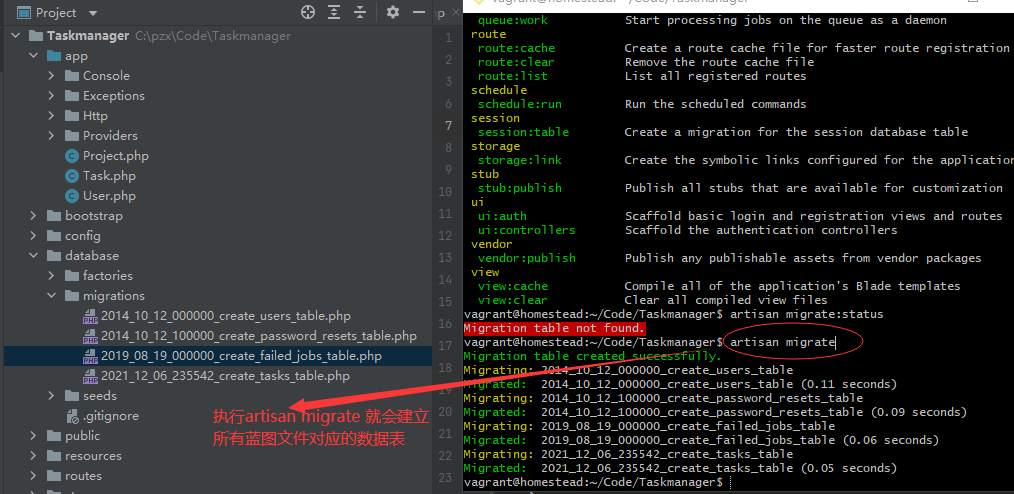Open Project panel settings gear
This screenshot has height=494, width=1014.
point(393,12)
